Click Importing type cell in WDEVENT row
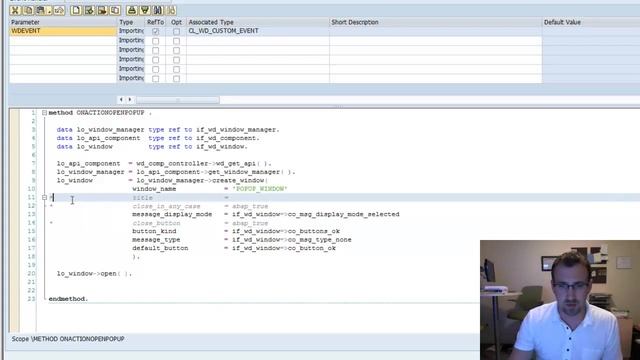The width and height of the screenshot is (640, 360). coord(131,31)
